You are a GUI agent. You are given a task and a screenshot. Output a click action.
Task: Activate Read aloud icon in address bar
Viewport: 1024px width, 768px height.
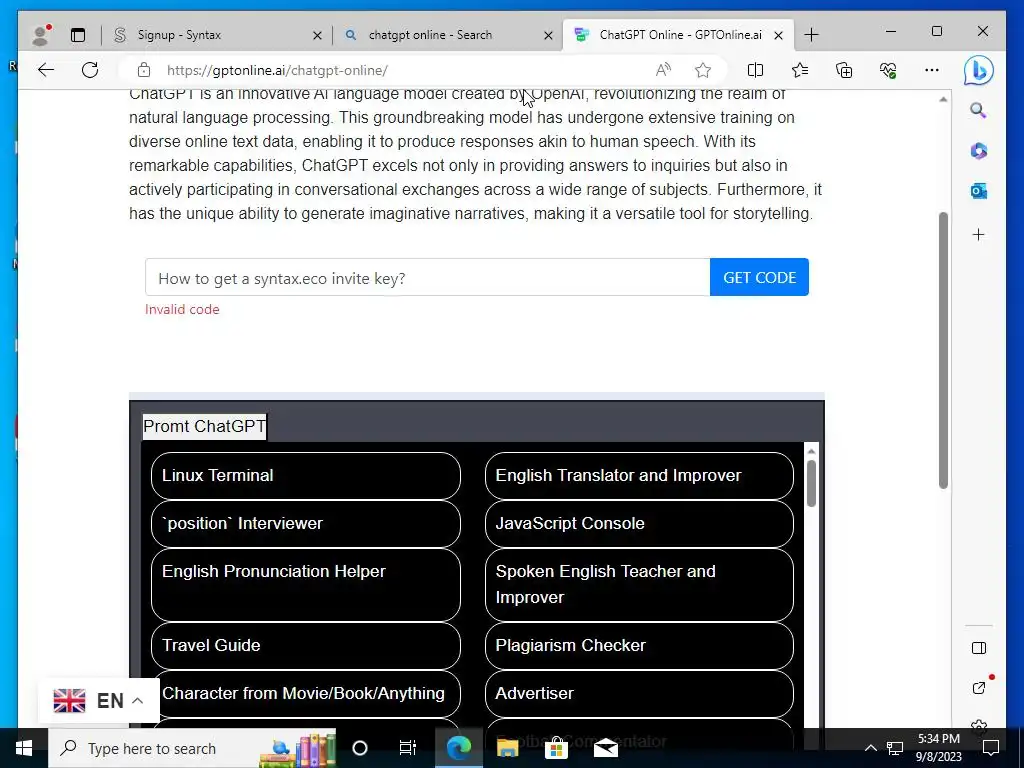tap(663, 70)
